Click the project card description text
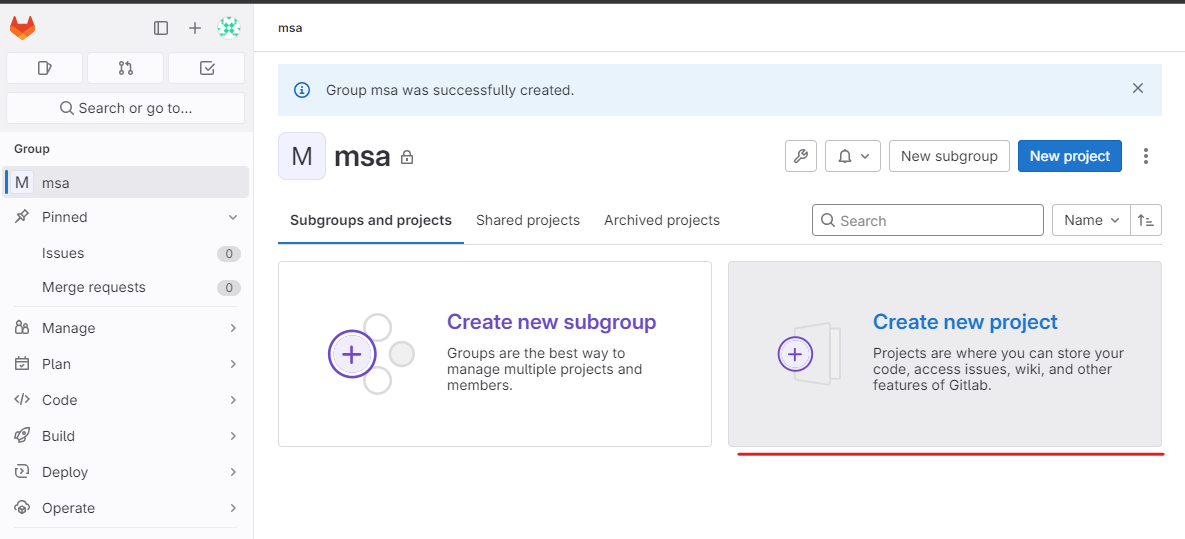Viewport: 1185px width, 539px height. click(x=998, y=369)
